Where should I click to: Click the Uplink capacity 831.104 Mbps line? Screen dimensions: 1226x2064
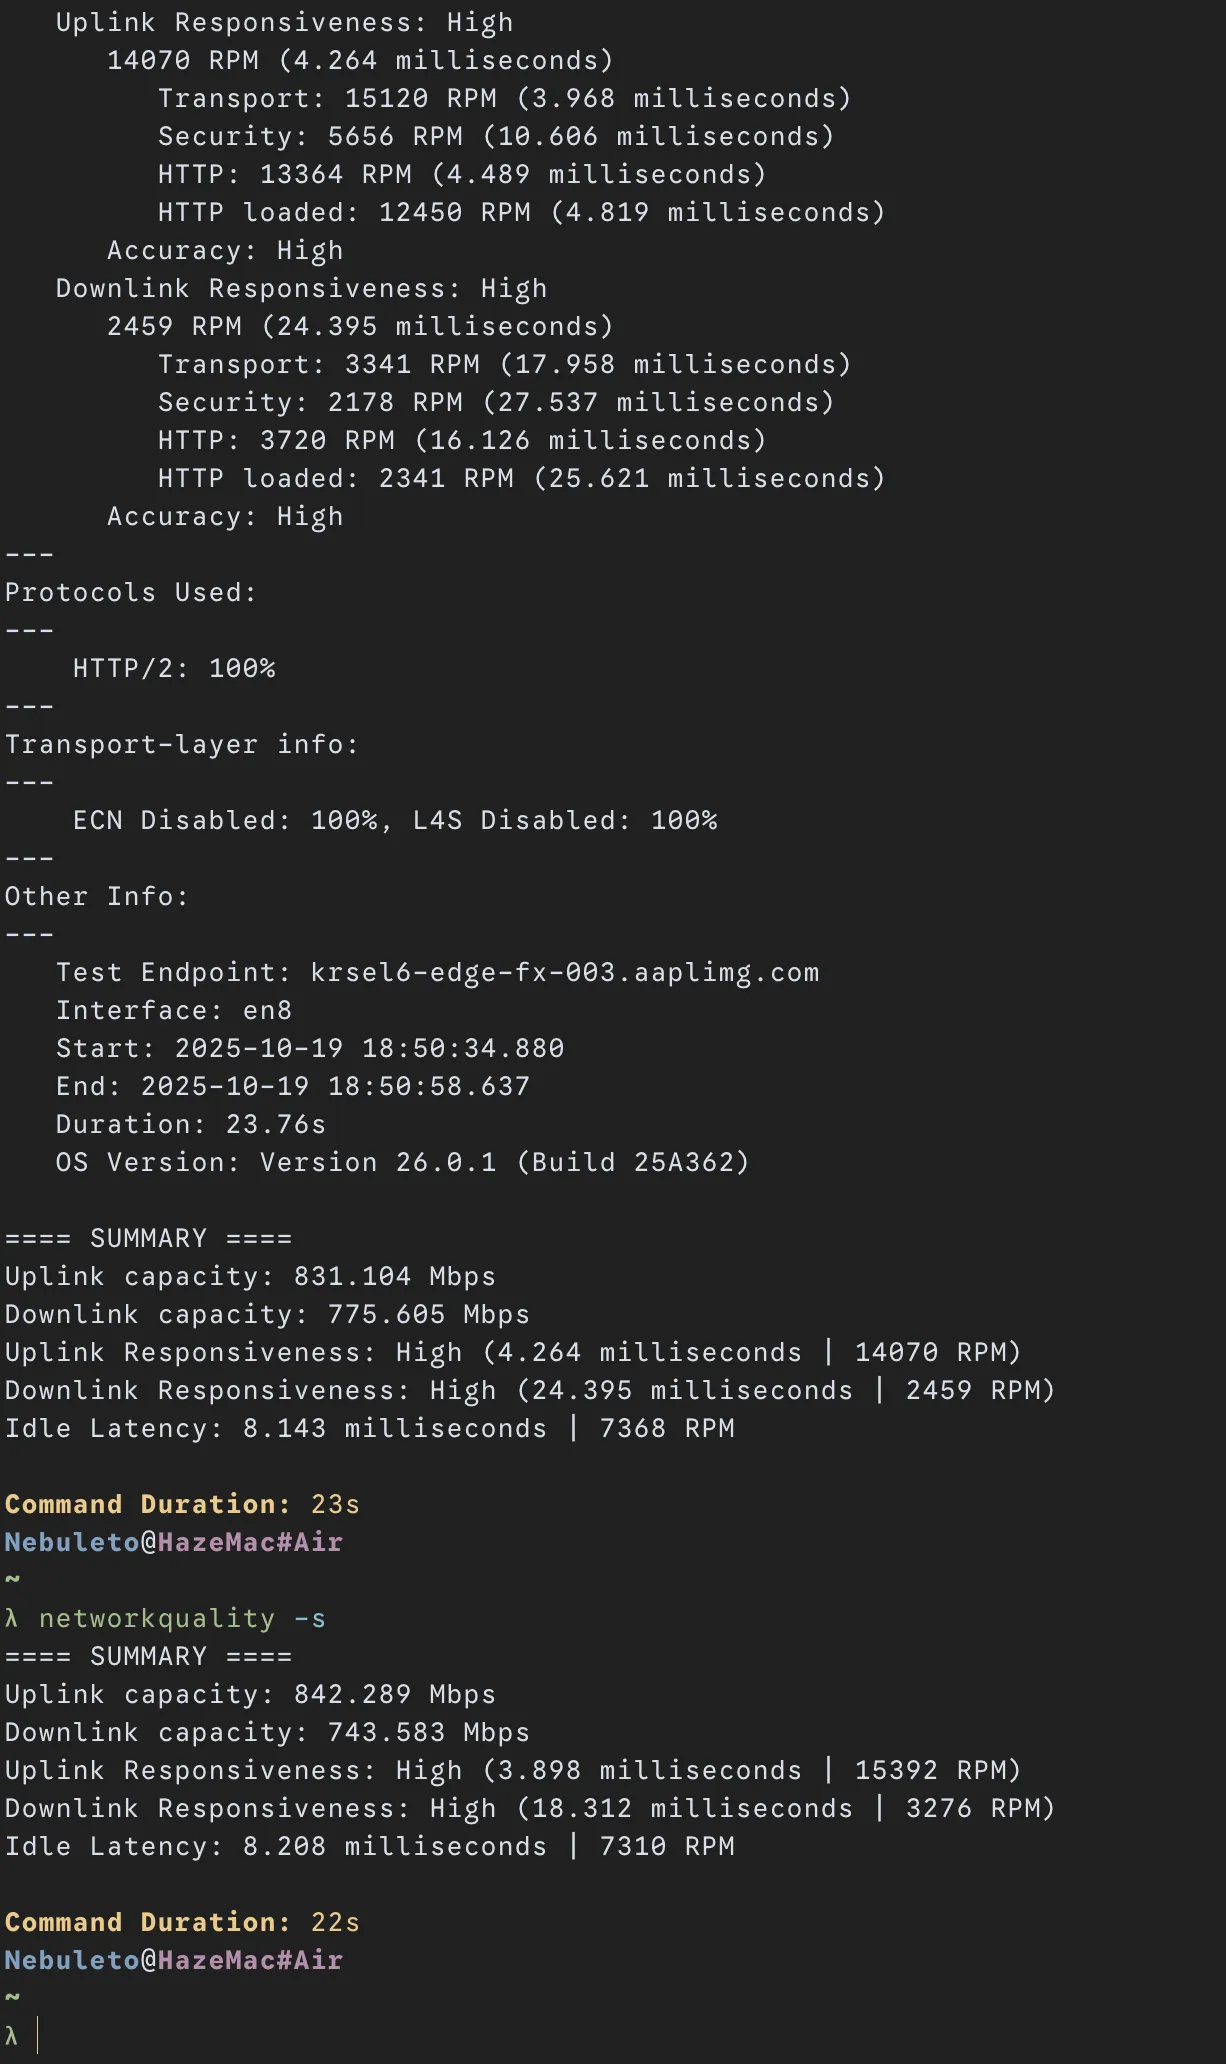[250, 1277]
